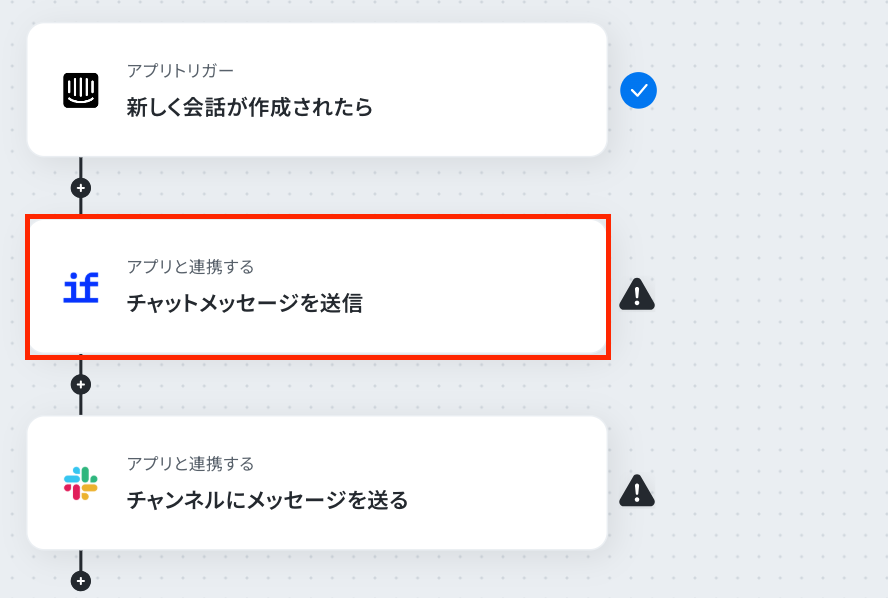This screenshot has width=888, height=598.
Task: Click the アプリトリガー label
Action: [180, 71]
